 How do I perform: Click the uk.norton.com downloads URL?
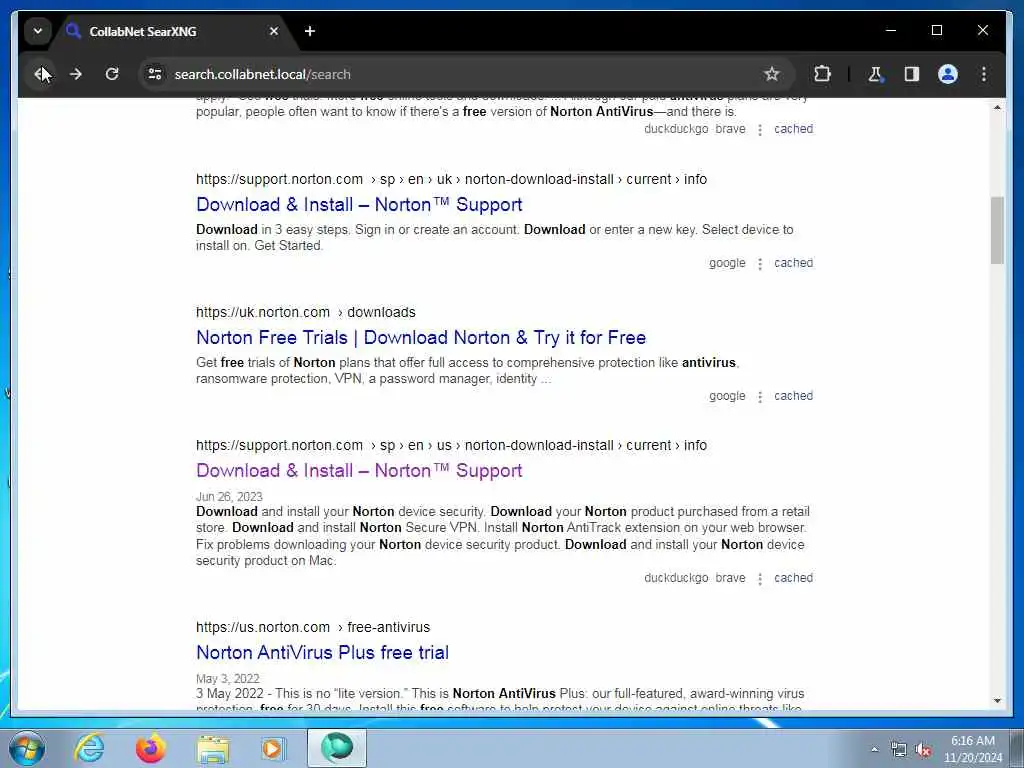306,312
